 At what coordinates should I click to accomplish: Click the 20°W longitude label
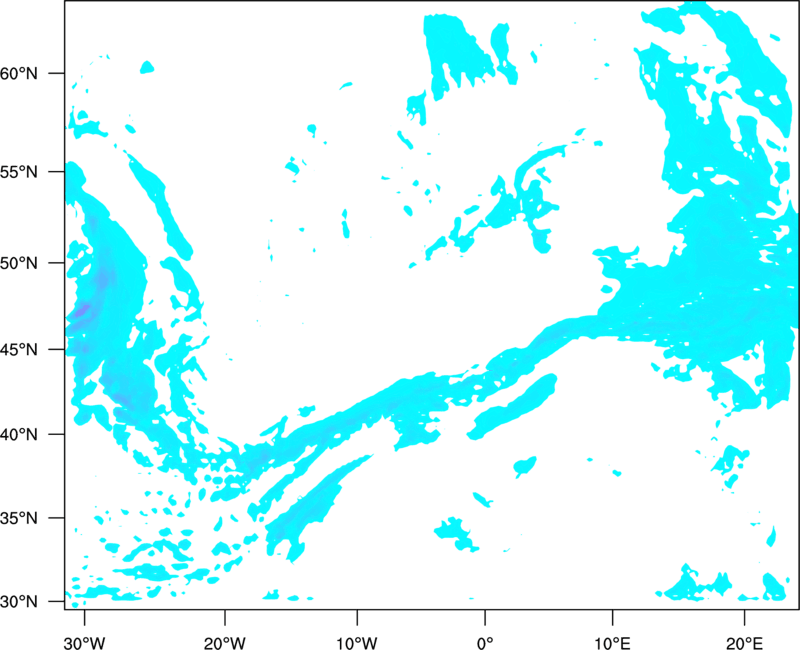pos(224,643)
